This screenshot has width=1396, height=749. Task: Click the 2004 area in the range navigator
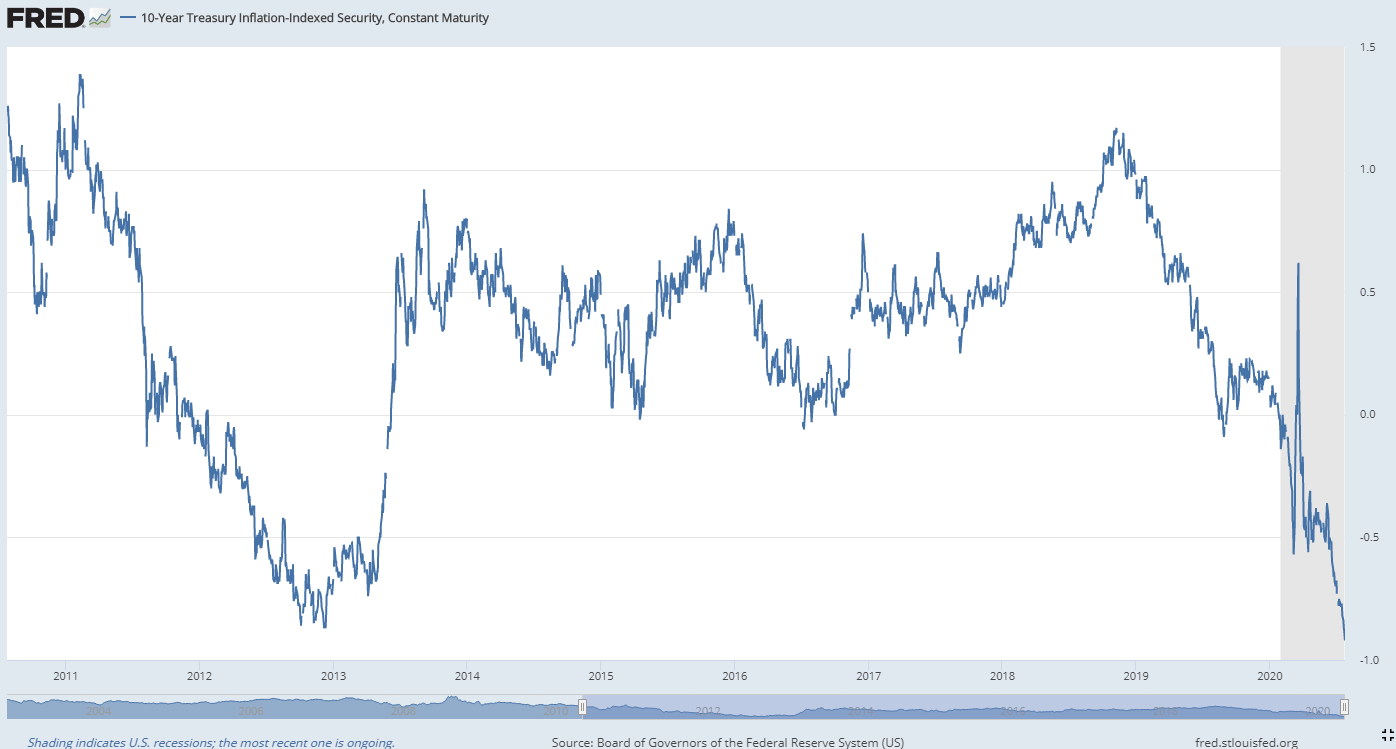(x=98, y=710)
